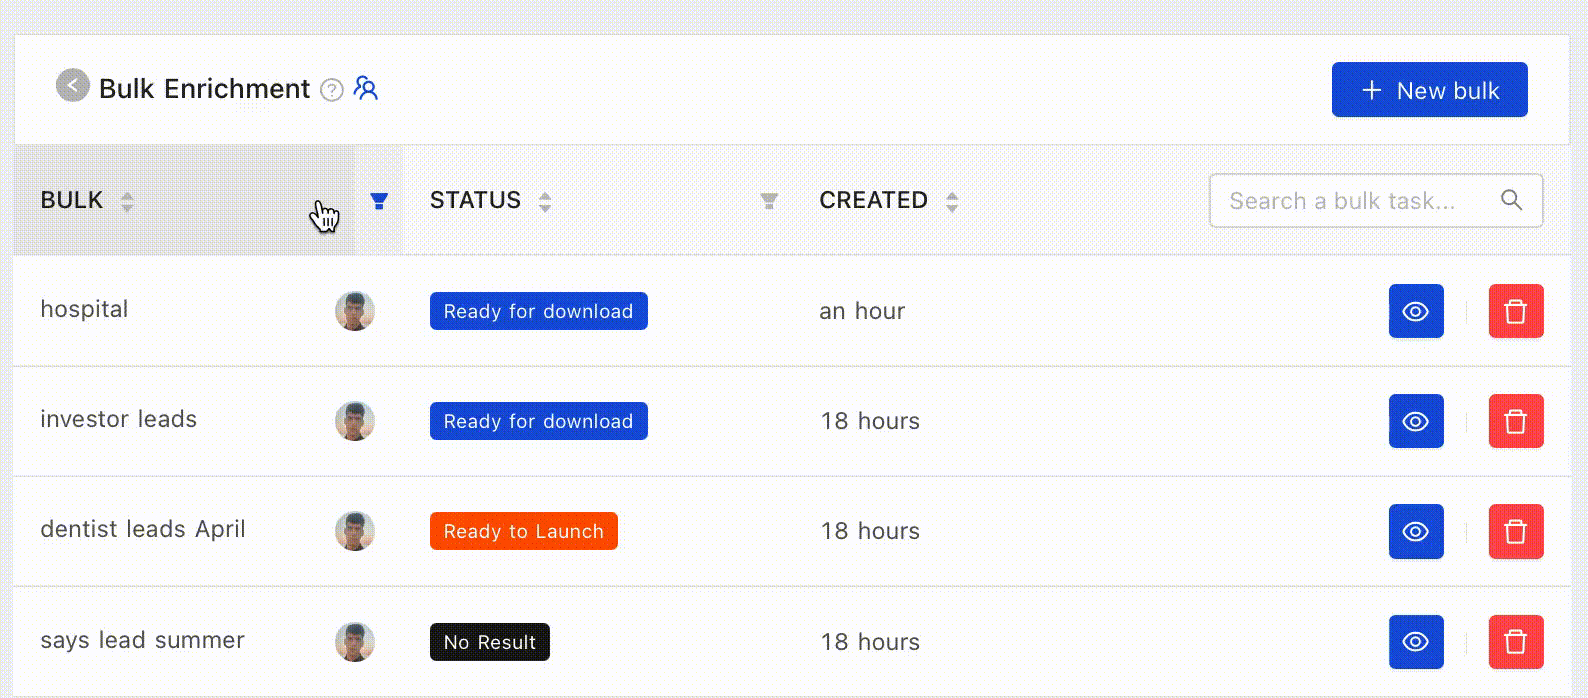Click dentist leads April '18 hours' time

click(x=870, y=531)
